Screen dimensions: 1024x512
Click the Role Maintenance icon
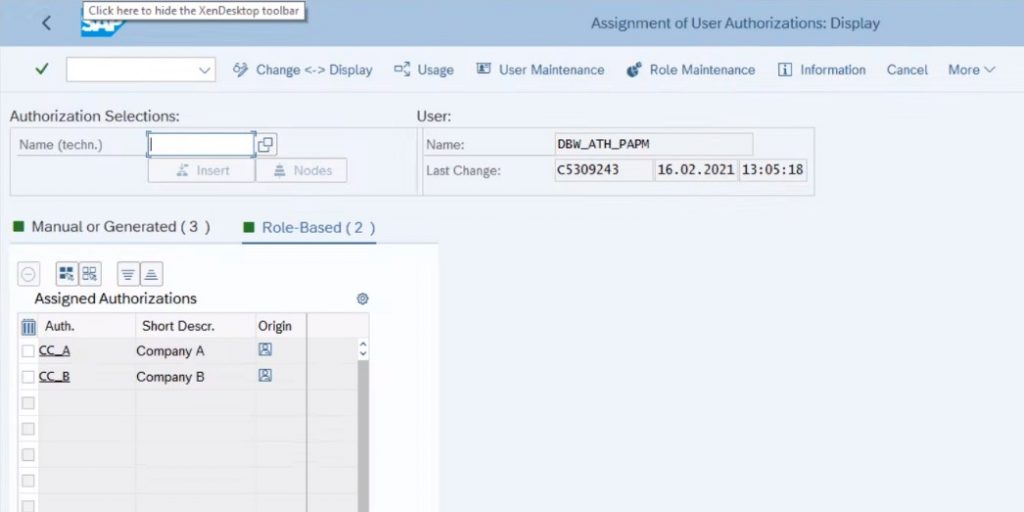(633, 70)
